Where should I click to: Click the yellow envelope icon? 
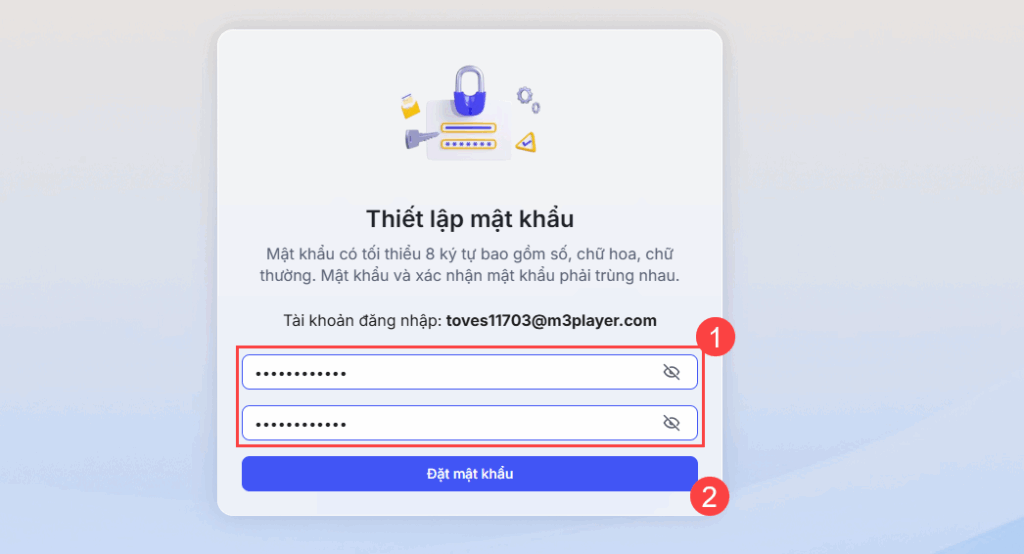[x=409, y=106]
